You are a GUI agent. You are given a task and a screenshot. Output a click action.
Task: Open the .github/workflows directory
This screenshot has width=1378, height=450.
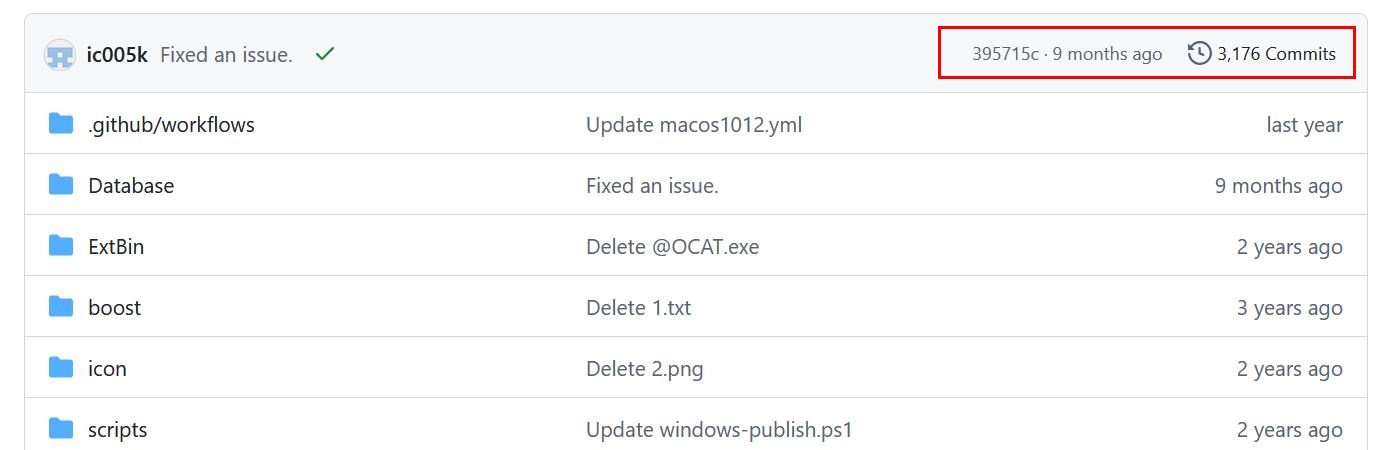coord(171,125)
